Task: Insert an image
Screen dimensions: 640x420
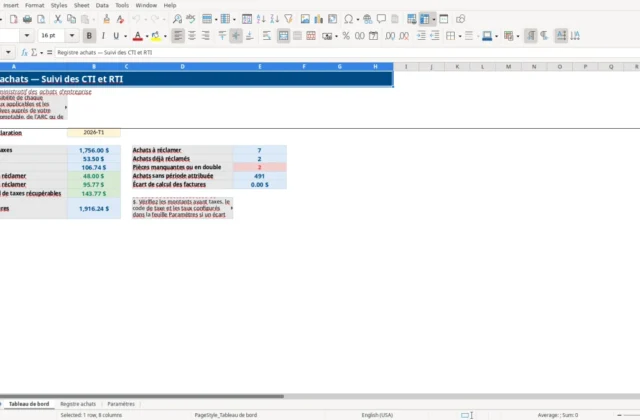Action: click(305, 19)
